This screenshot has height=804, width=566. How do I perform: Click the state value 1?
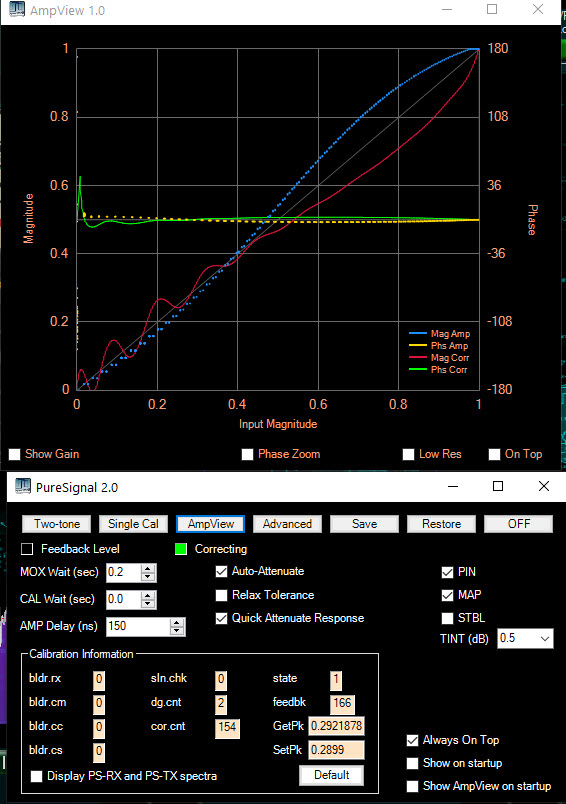336,680
